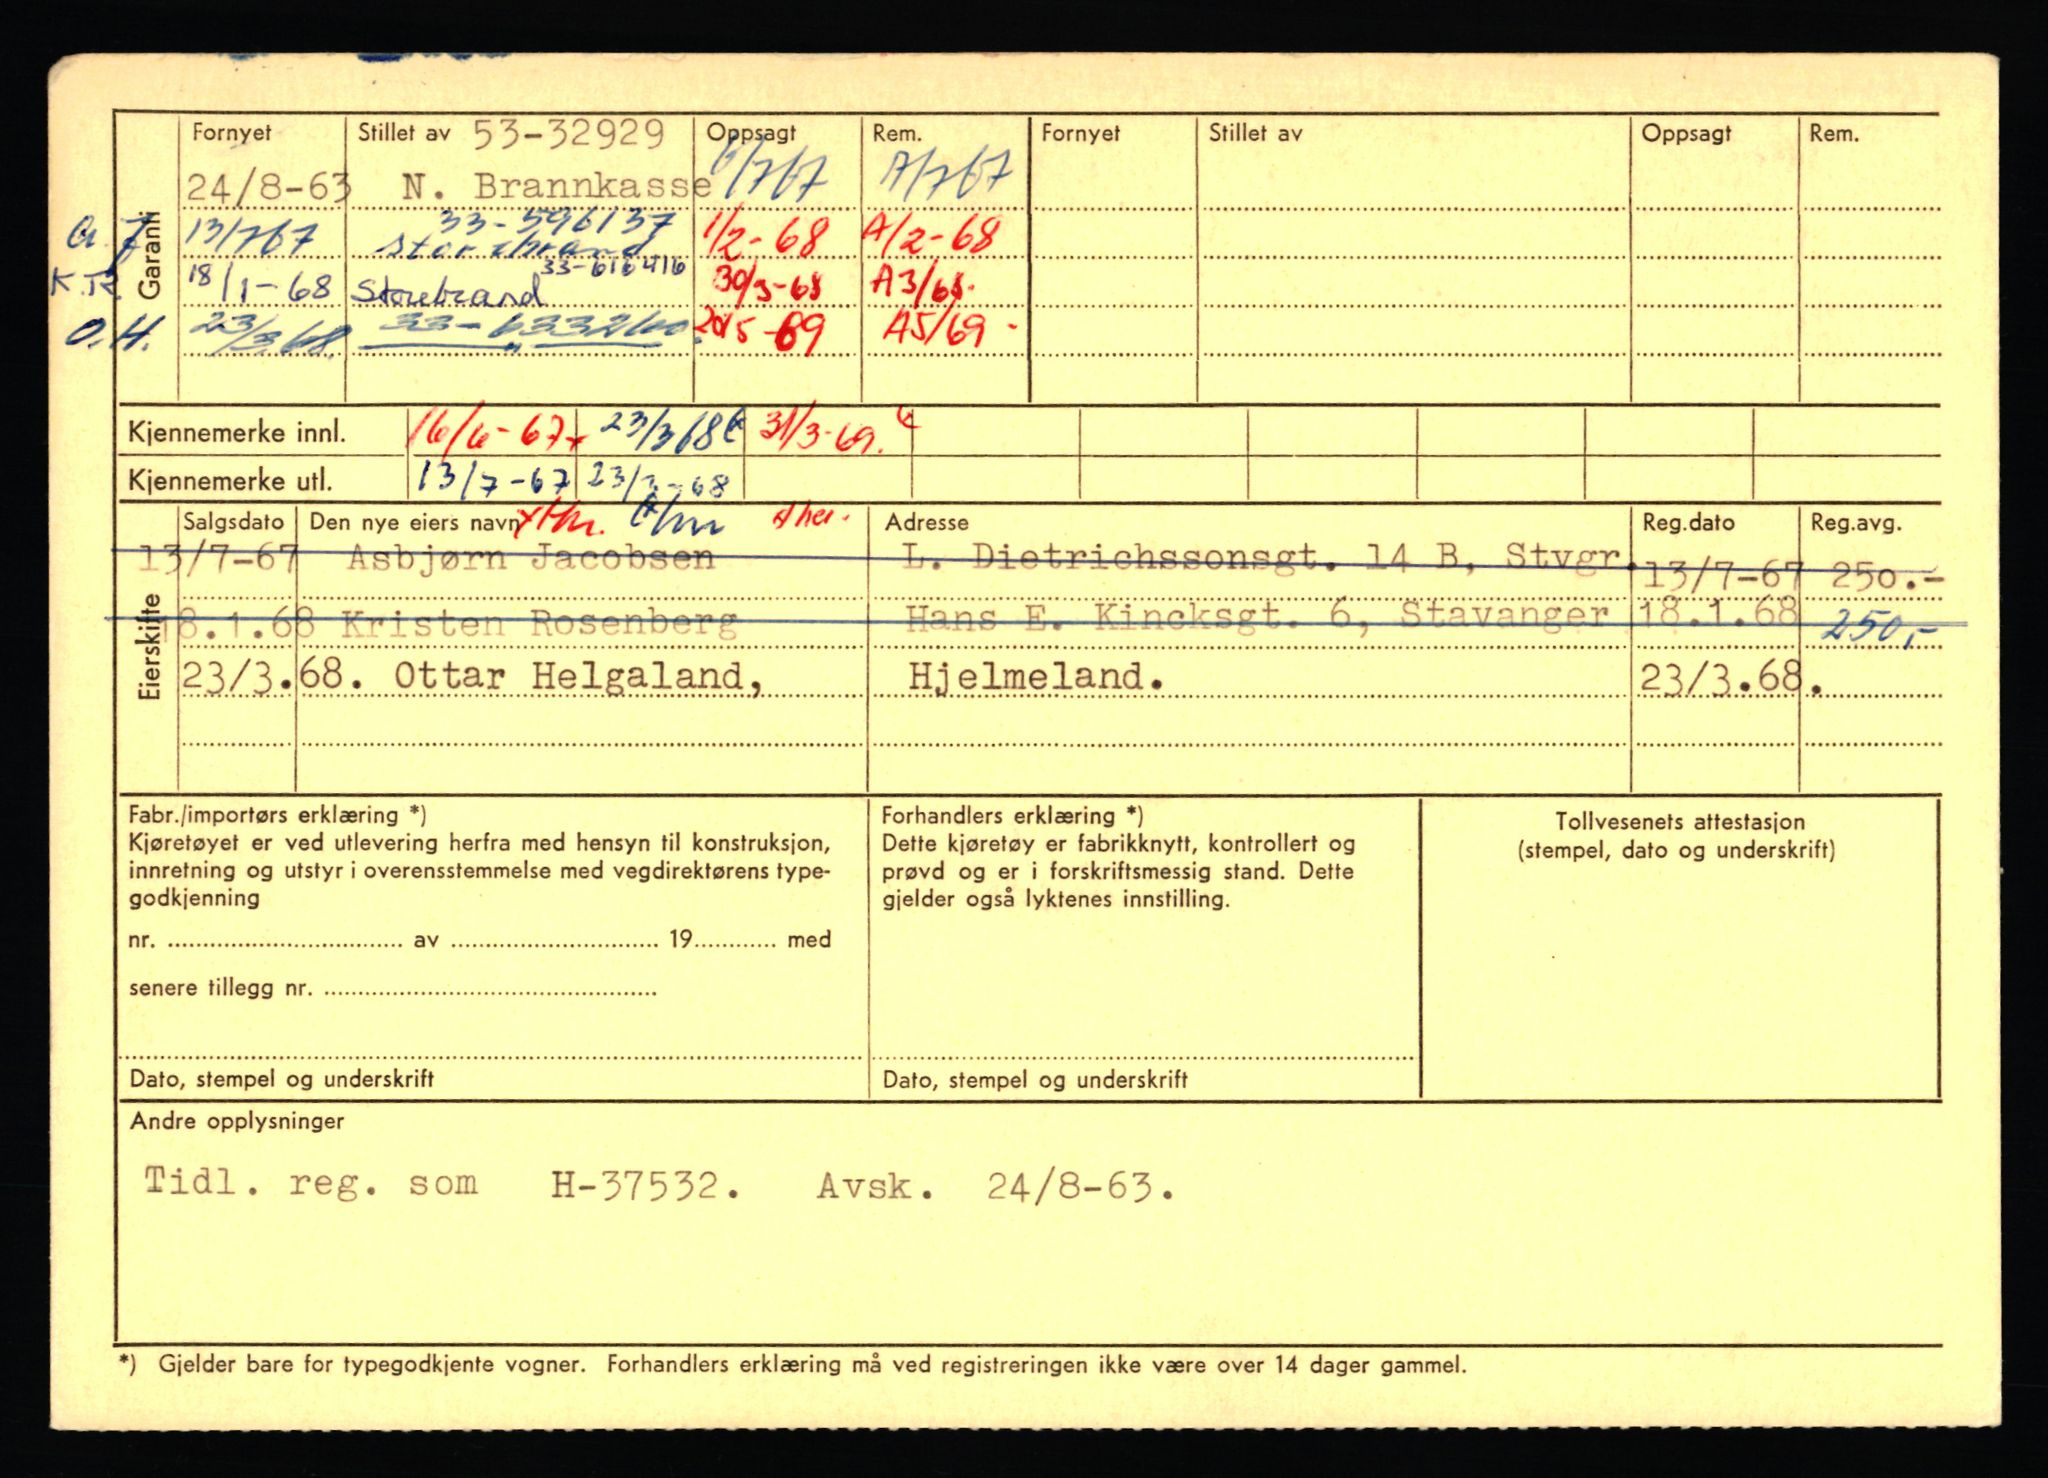
Task: Click the red Oppsagt date 1/2-68
Action: tap(766, 236)
